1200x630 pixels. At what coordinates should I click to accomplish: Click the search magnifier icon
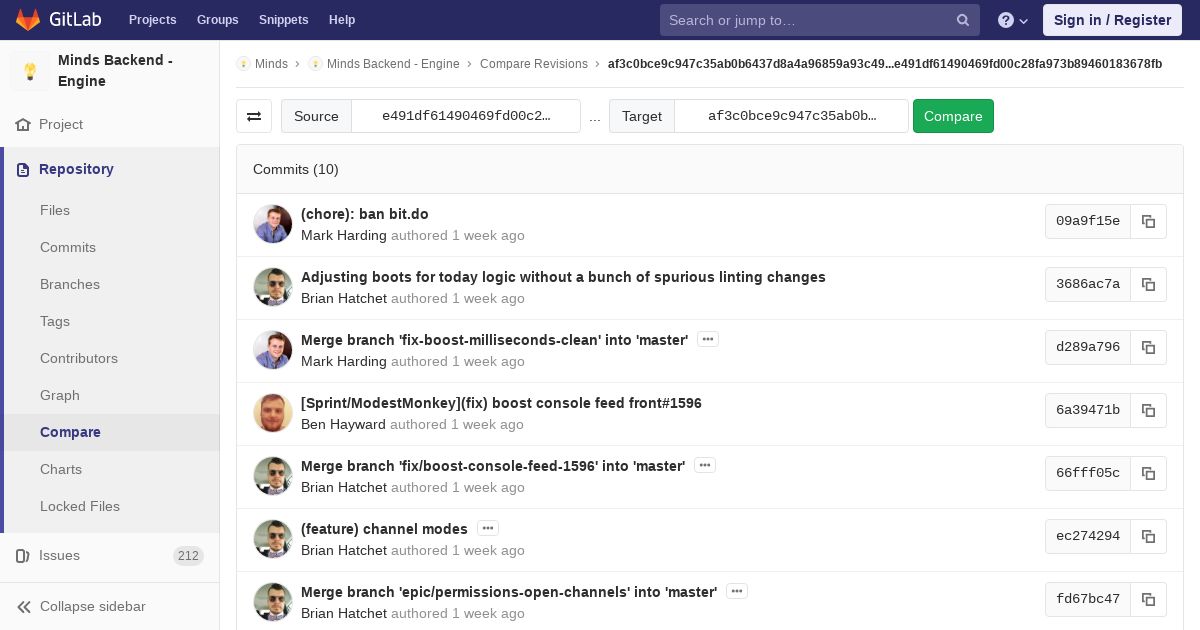(x=963, y=20)
